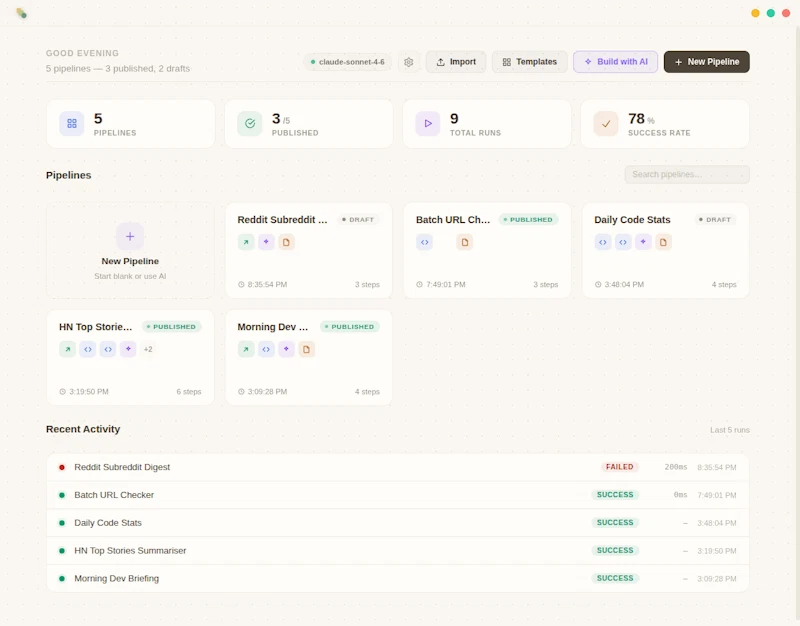Click +2 more steps badge in HN card
Screen dimensions: 800x626
(148, 349)
